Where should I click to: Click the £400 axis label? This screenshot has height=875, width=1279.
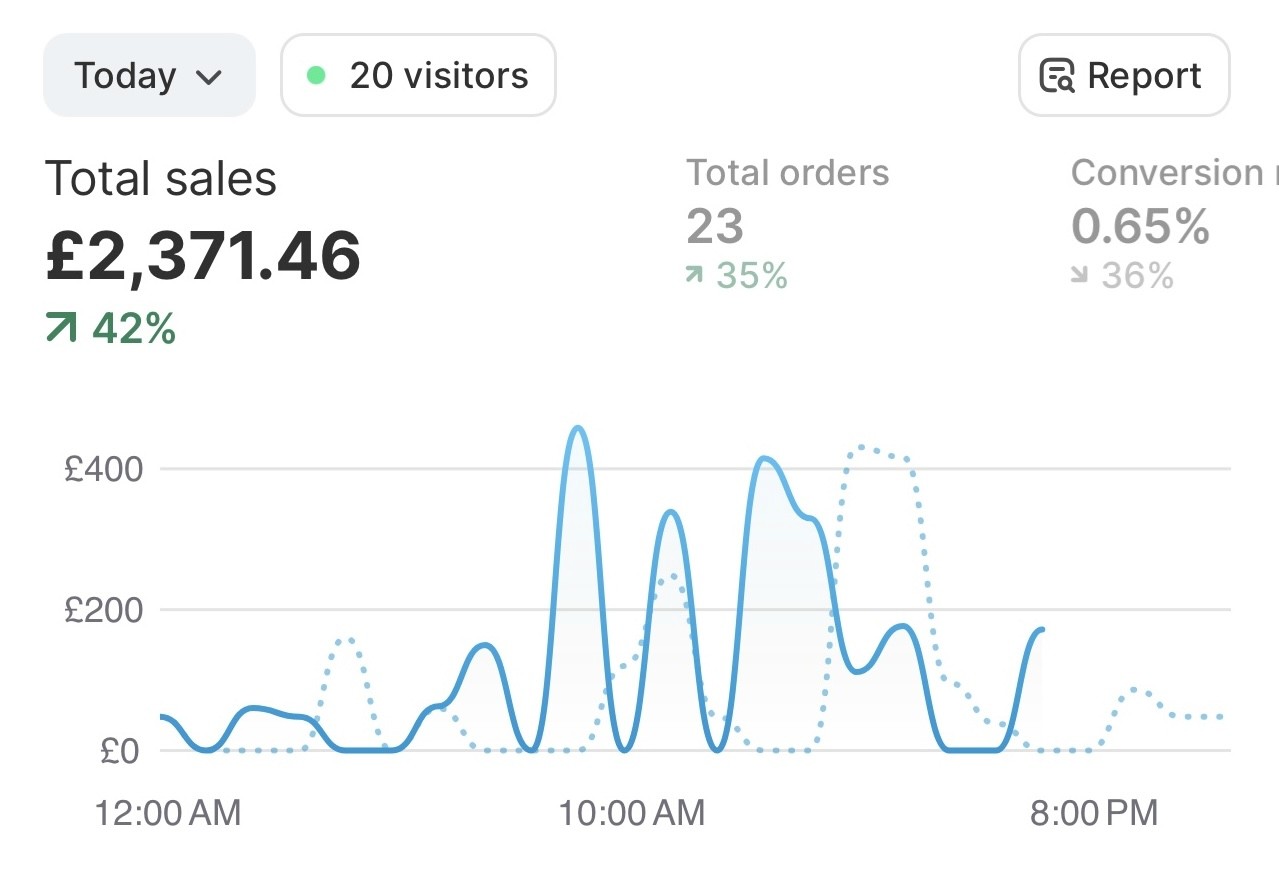coord(103,469)
